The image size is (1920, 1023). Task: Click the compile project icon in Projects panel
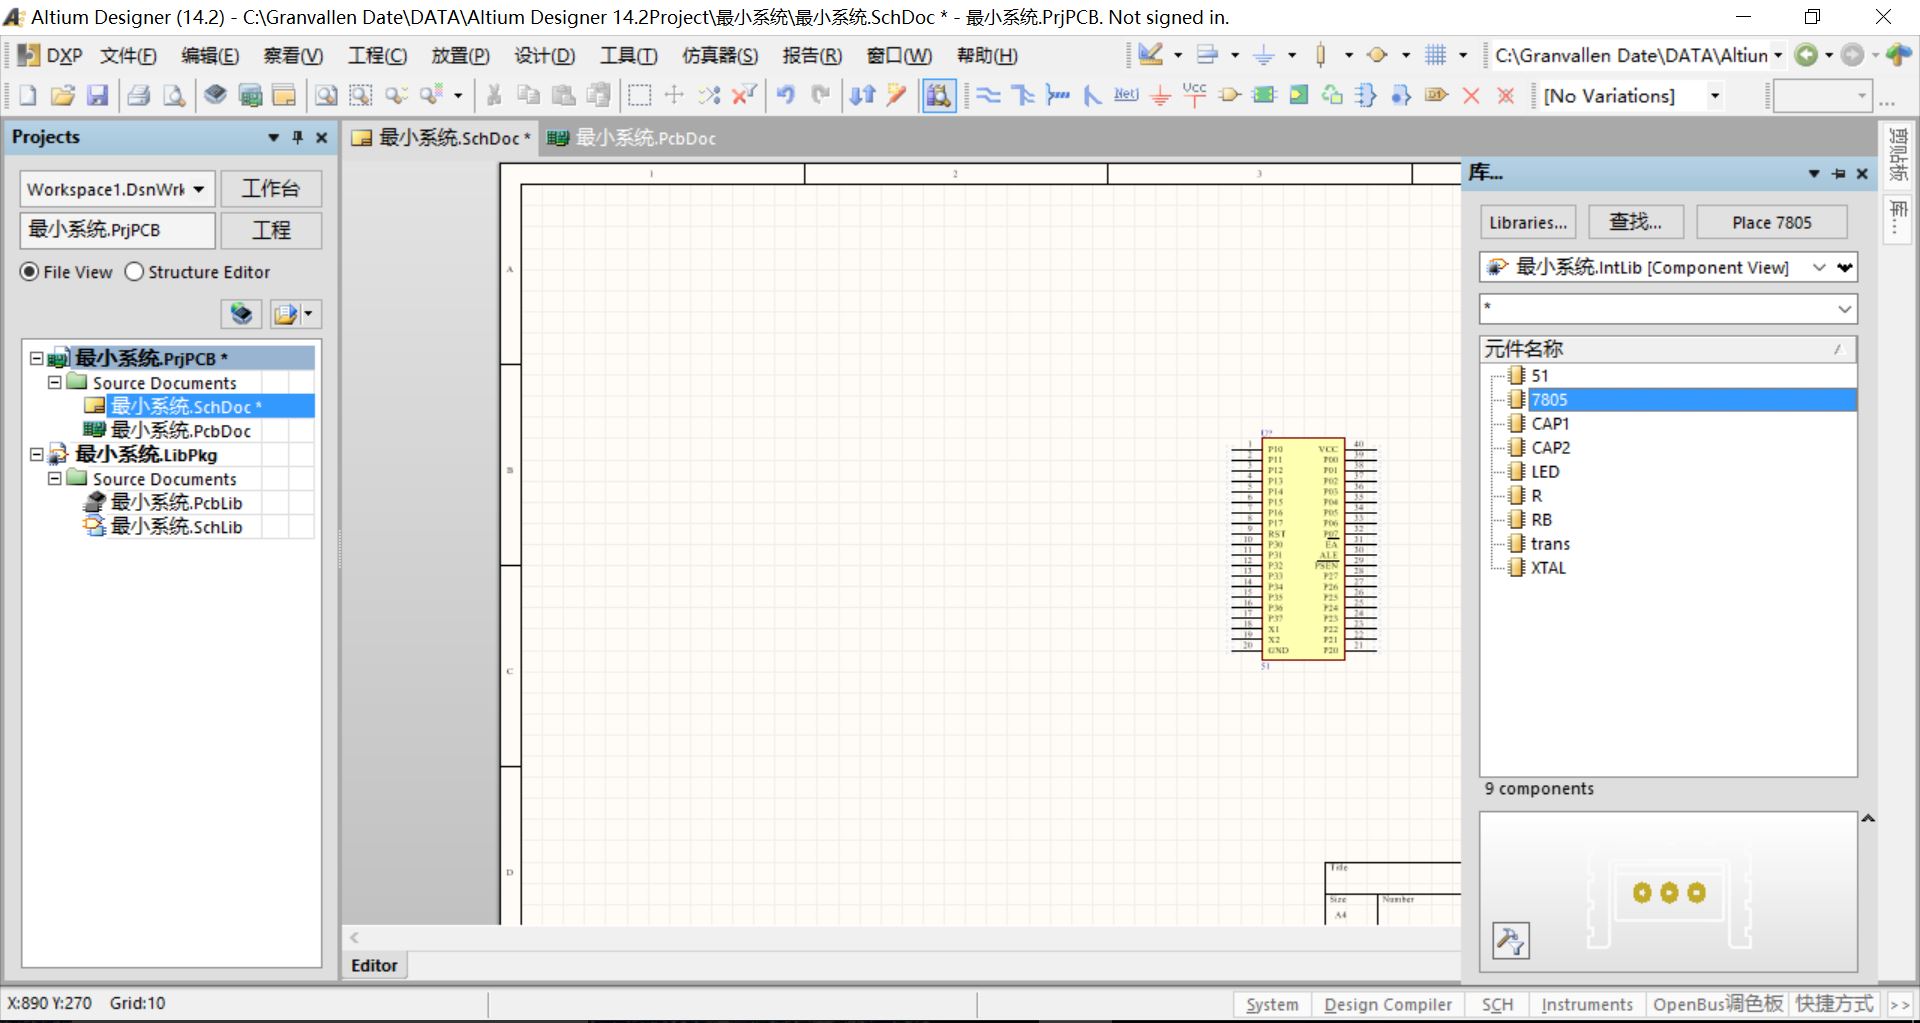pos(241,314)
